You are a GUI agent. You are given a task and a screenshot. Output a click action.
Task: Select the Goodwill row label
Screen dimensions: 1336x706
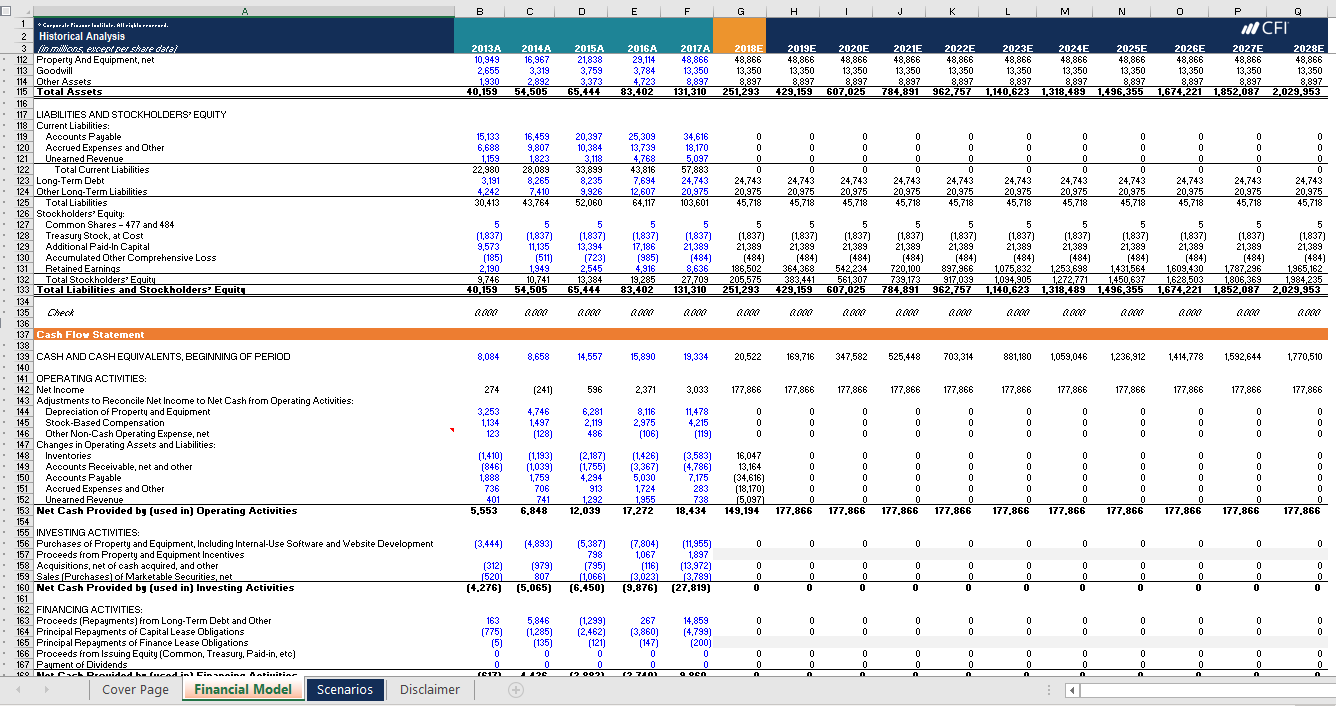coord(55,71)
